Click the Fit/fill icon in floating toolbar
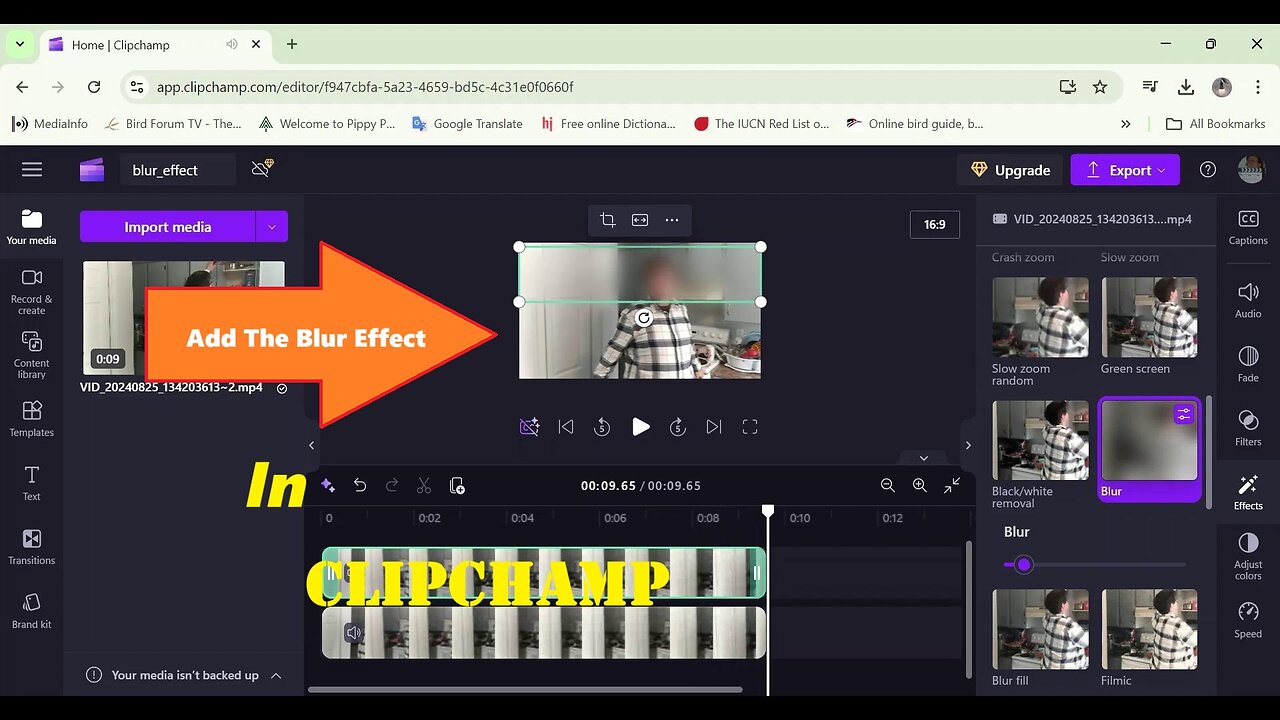The height and width of the screenshot is (720, 1280). pos(640,220)
